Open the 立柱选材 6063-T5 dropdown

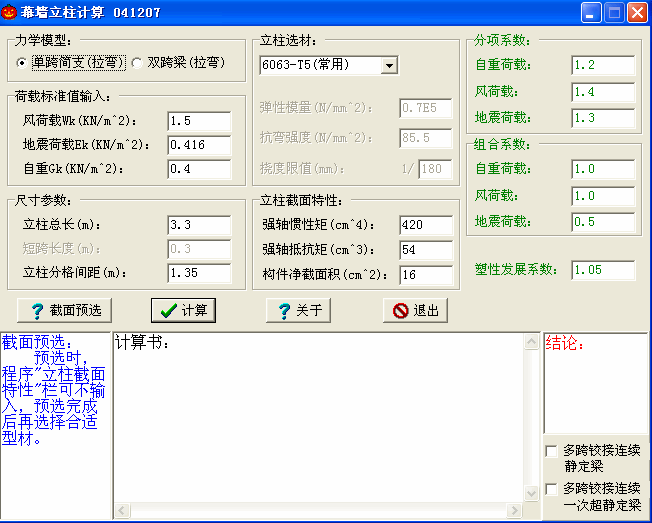(389, 66)
